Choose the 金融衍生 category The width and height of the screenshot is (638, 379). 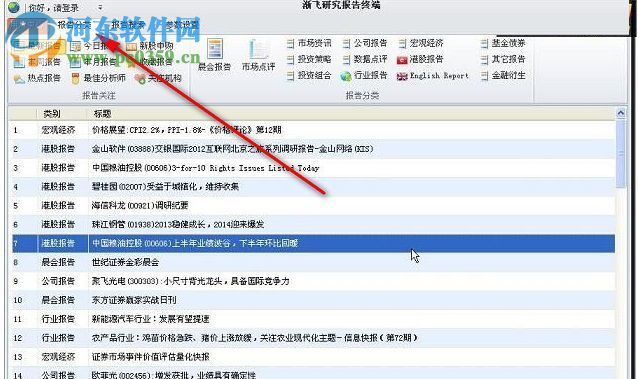[x=503, y=76]
